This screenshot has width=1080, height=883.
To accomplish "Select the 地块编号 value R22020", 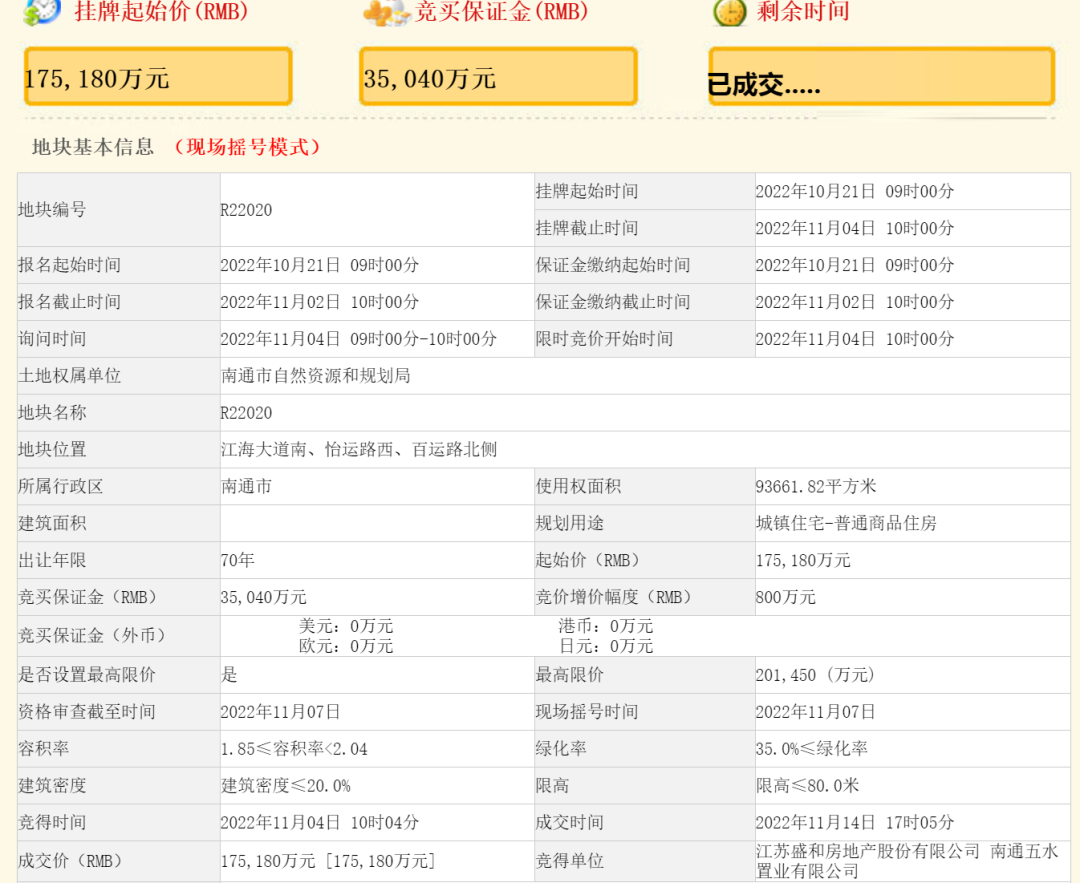I will click(x=246, y=210).
